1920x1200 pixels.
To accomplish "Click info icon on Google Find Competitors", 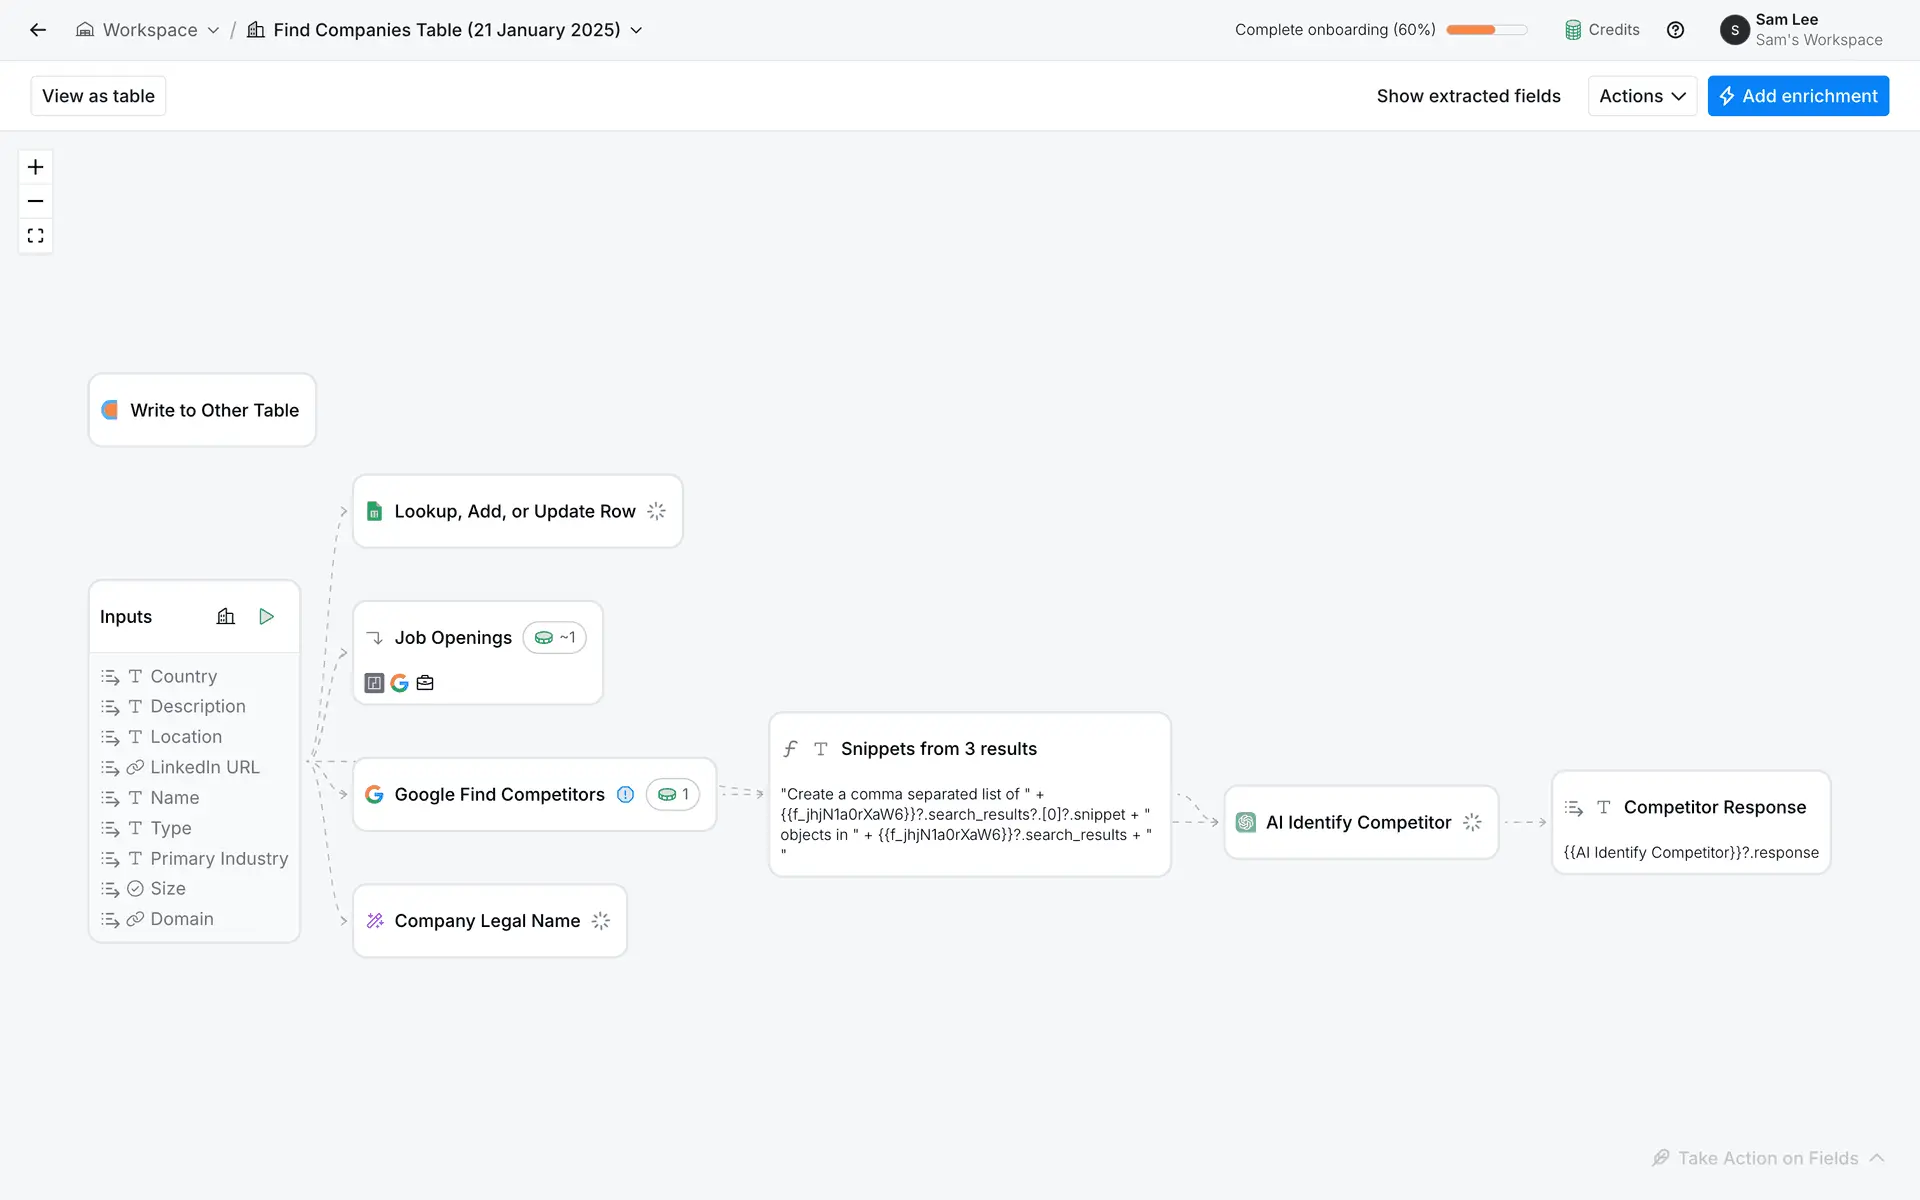I will coord(625,795).
